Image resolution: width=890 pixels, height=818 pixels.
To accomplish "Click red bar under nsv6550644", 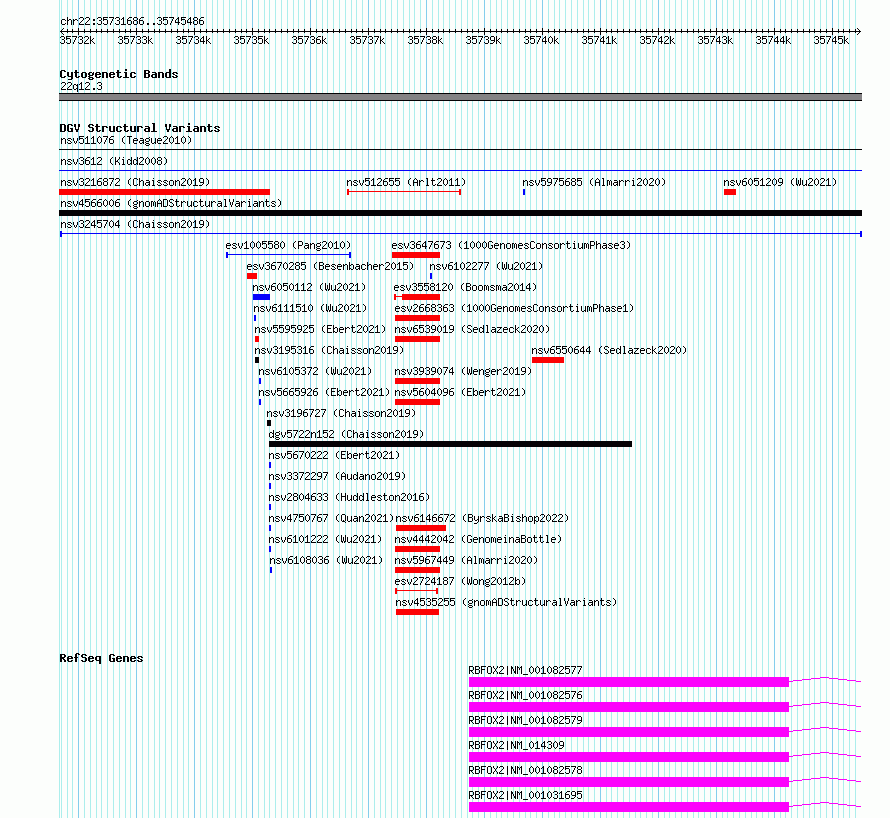I will pos(548,360).
